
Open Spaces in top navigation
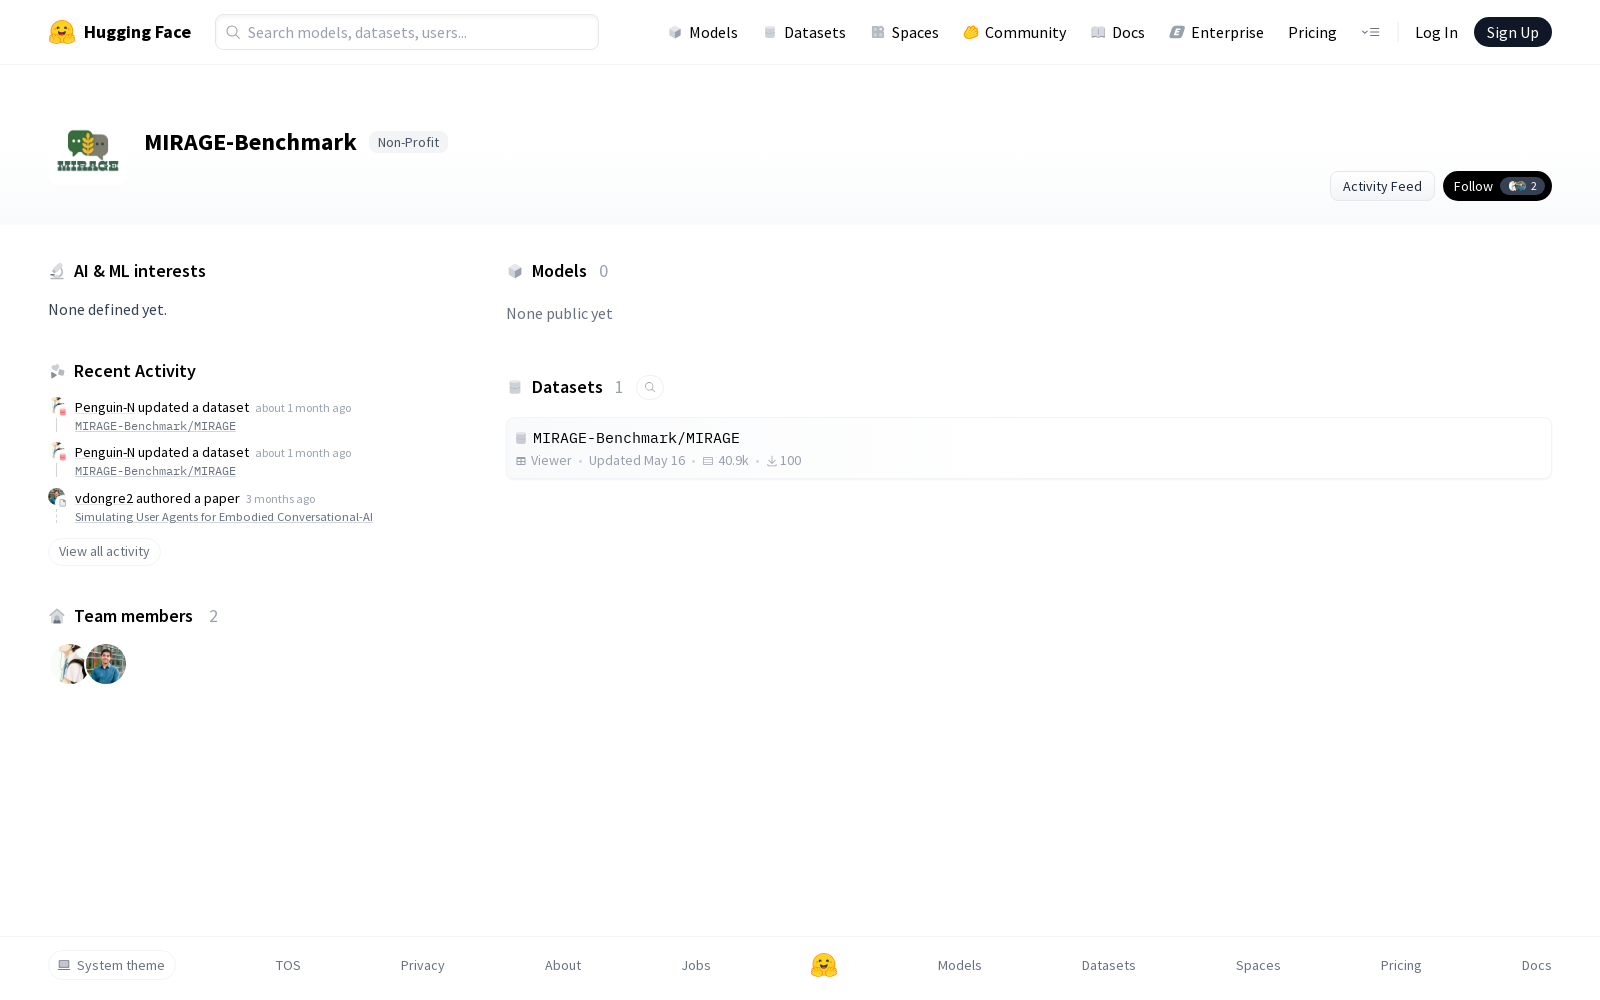coord(904,32)
